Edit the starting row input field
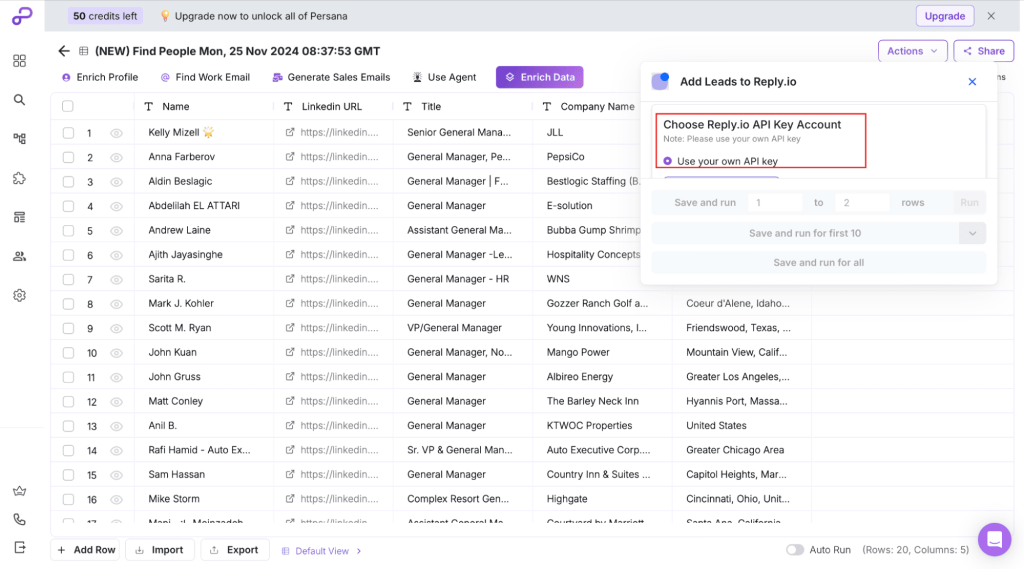This screenshot has height=569, width=1024. click(x=775, y=203)
